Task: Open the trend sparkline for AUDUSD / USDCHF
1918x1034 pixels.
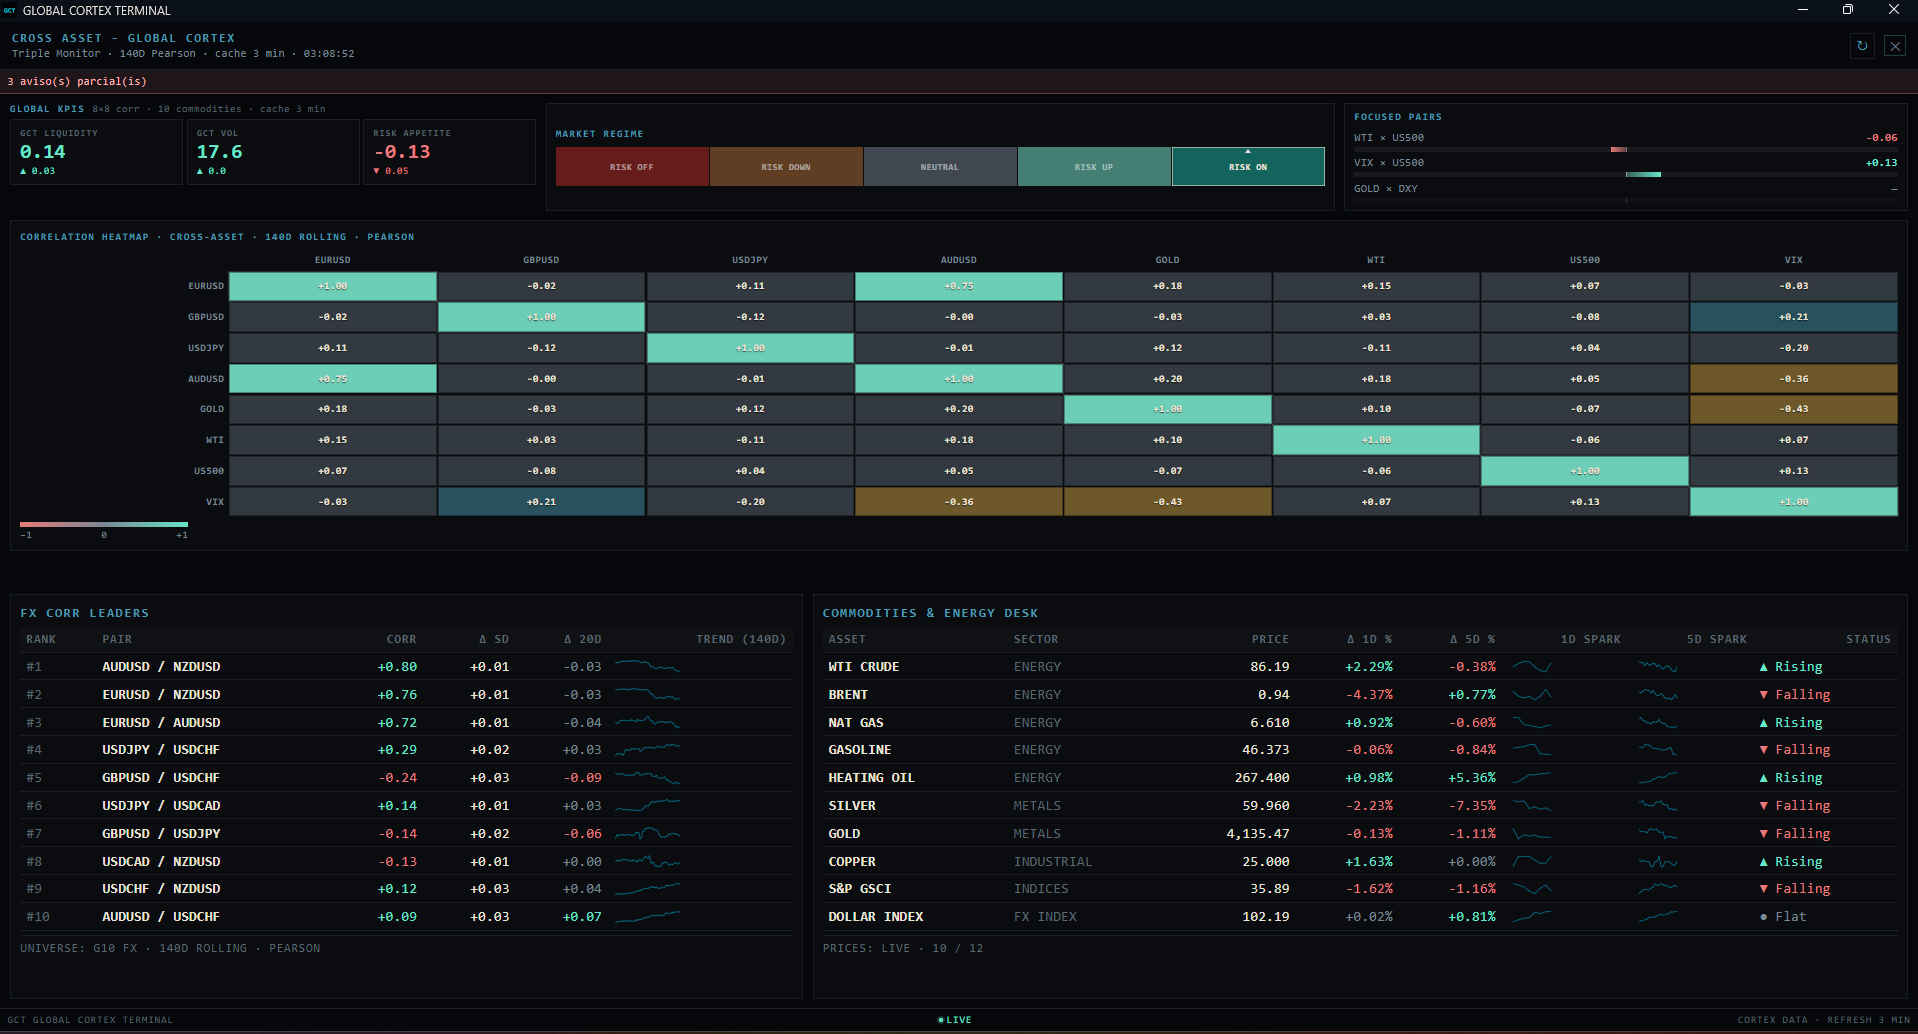Action: pyautogui.click(x=647, y=916)
